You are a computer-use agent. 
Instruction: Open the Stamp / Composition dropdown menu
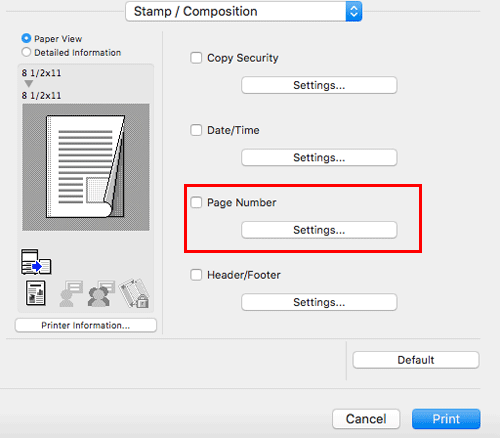[x=244, y=11]
